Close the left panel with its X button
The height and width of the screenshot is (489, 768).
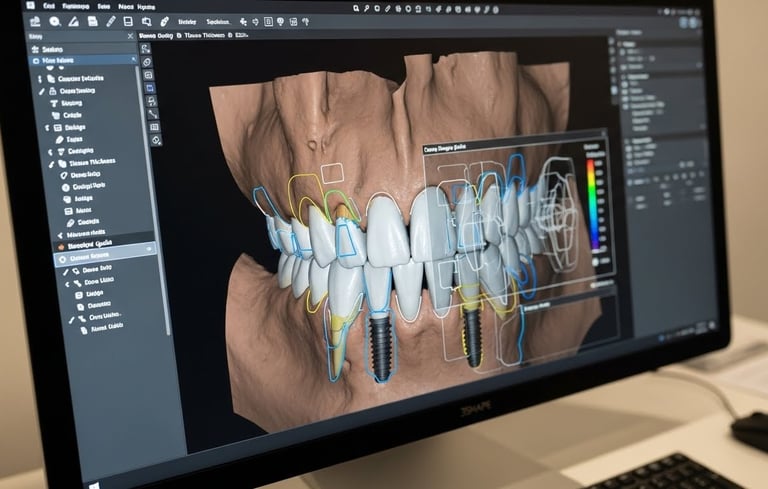point(130,36)
